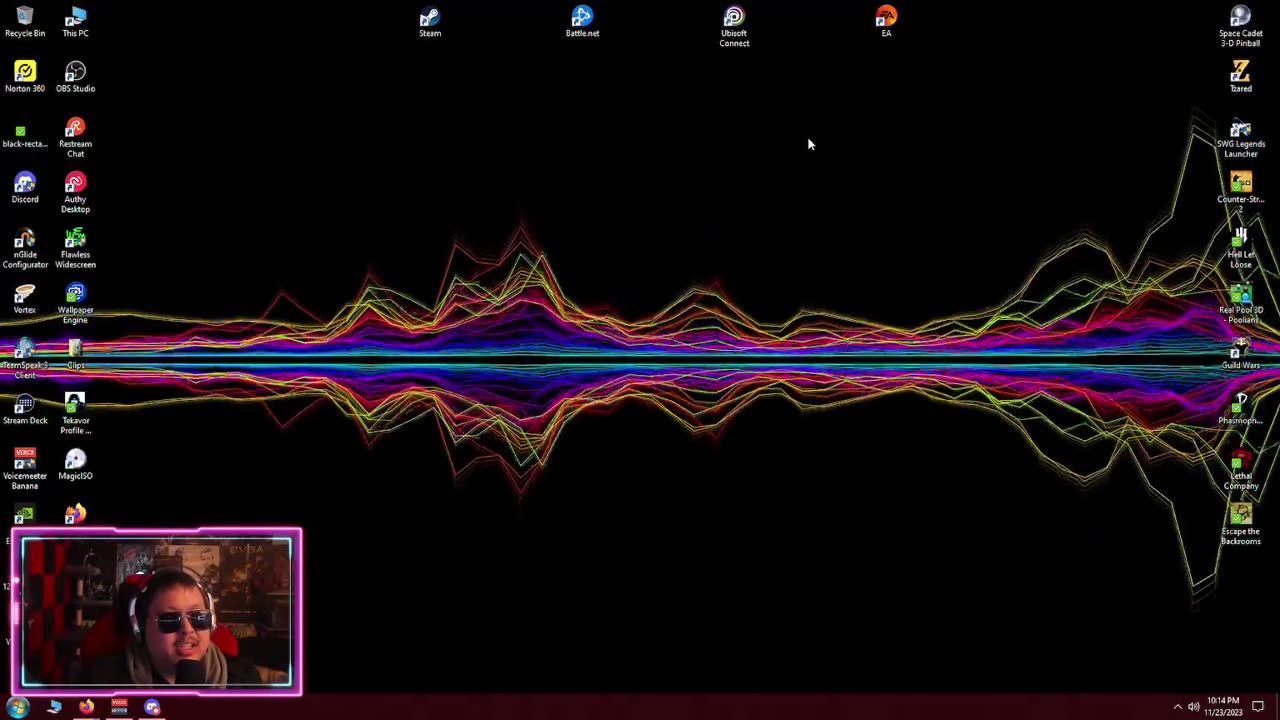Open the volume speaker control
Screen dimensions: 1280x720
tap(1194, 707)
